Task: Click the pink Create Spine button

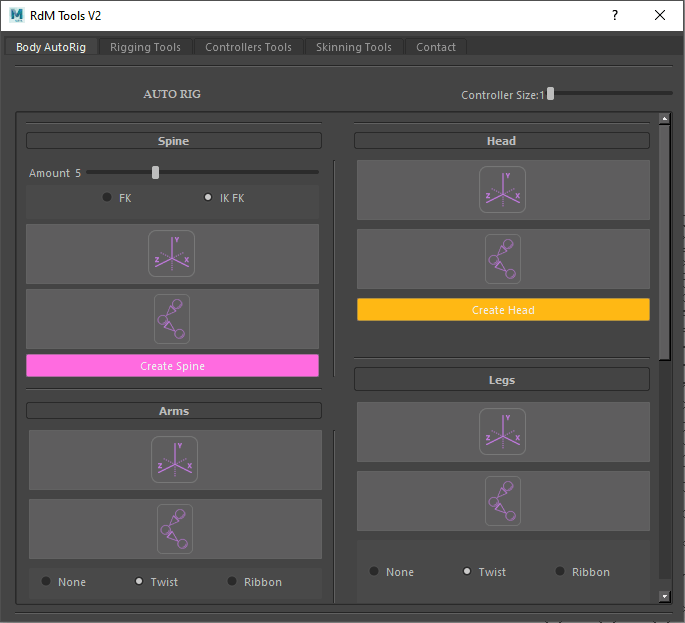Action: point(173,366)
